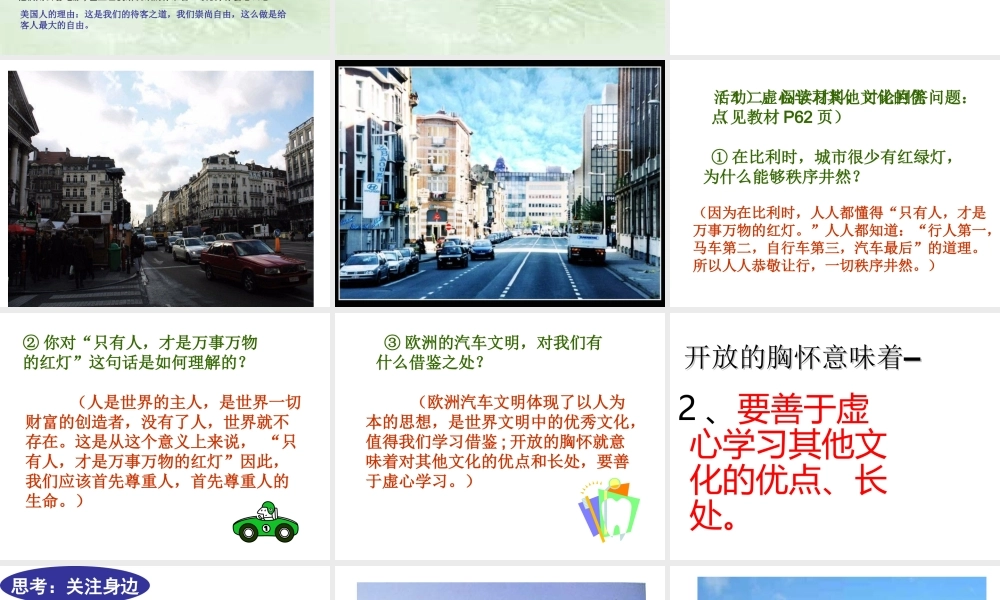Click the text 什么借鉴之处？
This screenshot has width=1000, height=600.
430,363
